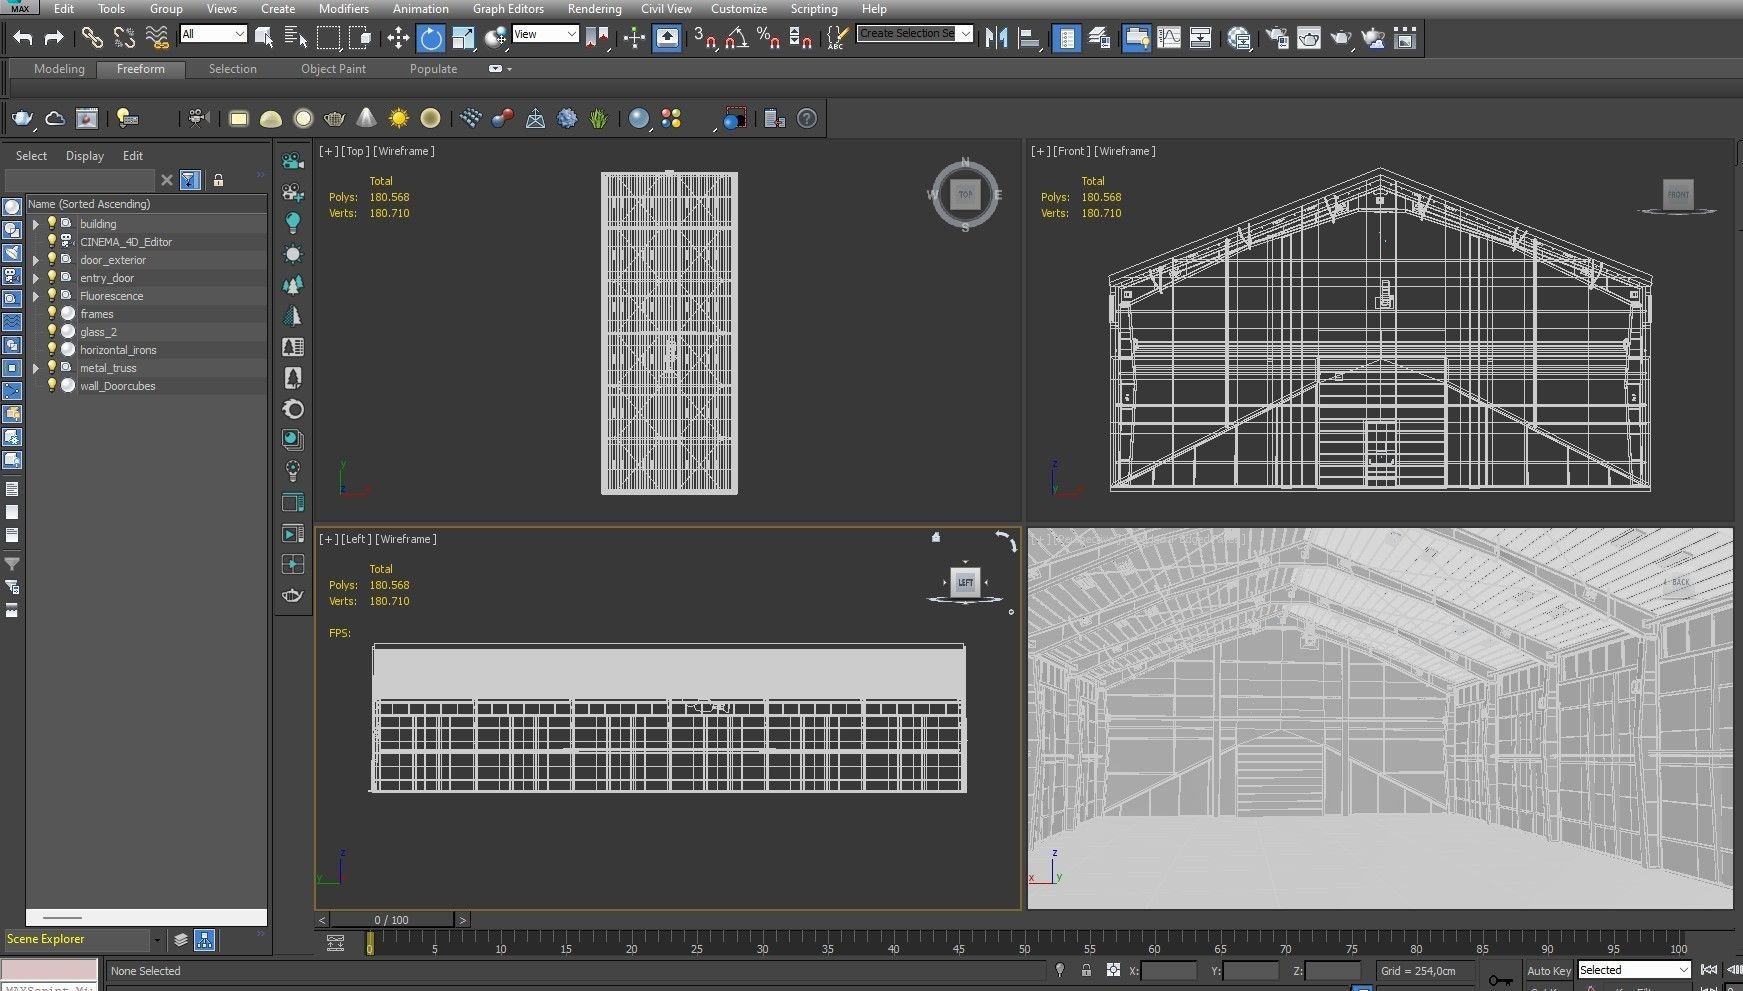Expand the Fluorescence node
The height and width of the screenshot is (991, 1743).
click(x=36, y=296)
